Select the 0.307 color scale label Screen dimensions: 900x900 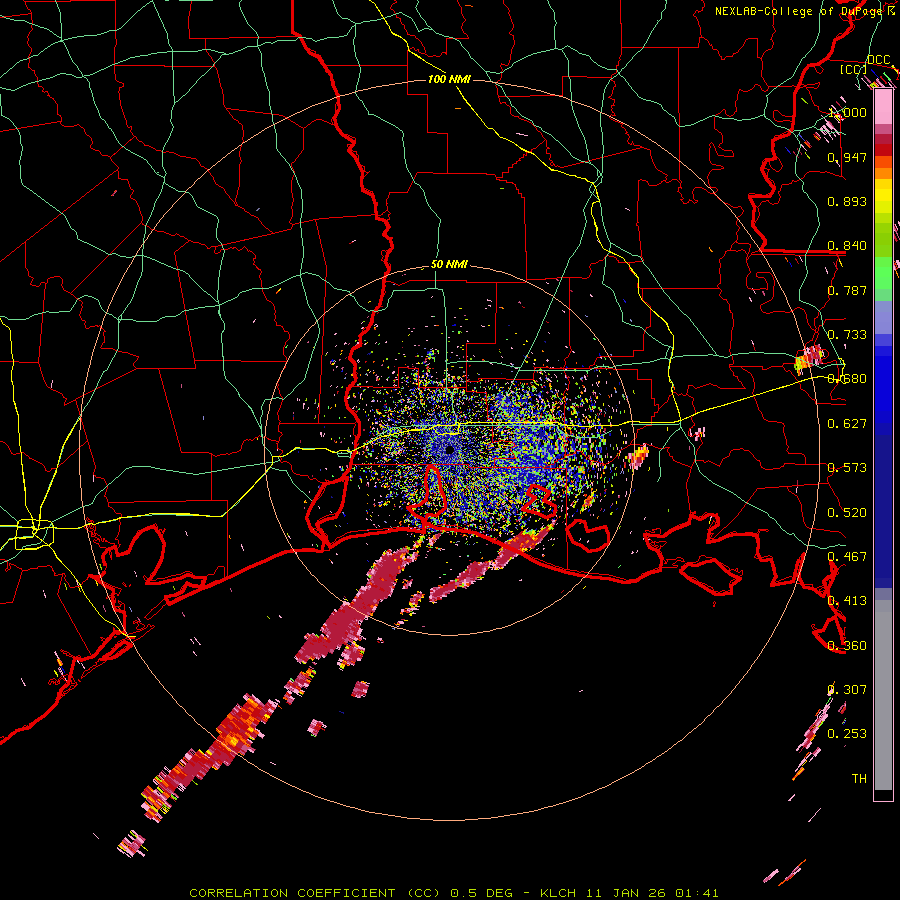(x=847, y=690)
